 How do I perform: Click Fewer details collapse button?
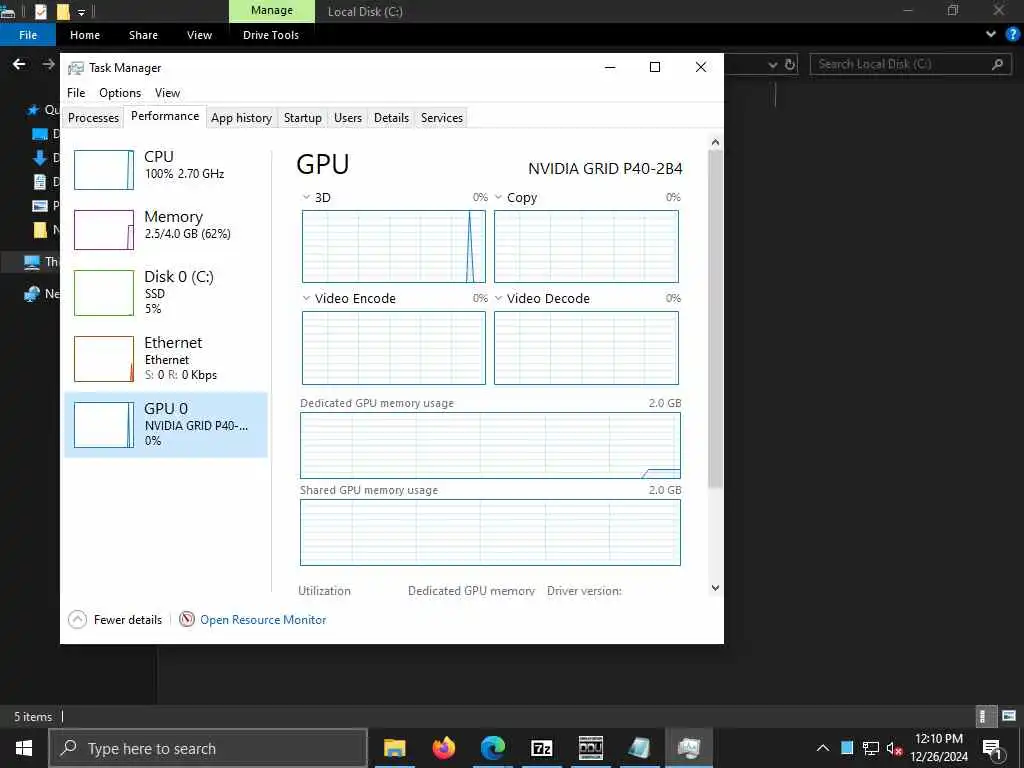pos(116,620)
